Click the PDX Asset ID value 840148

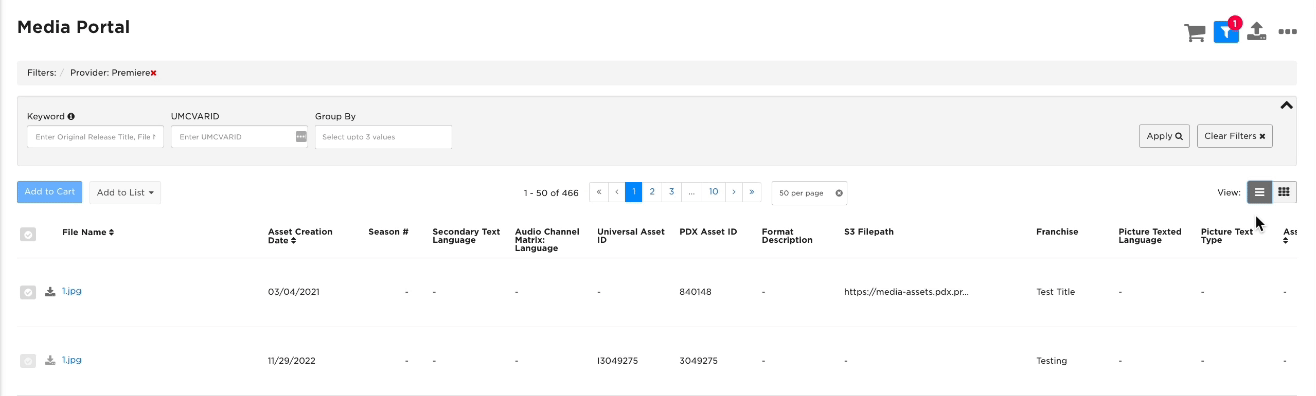point(695,292)
